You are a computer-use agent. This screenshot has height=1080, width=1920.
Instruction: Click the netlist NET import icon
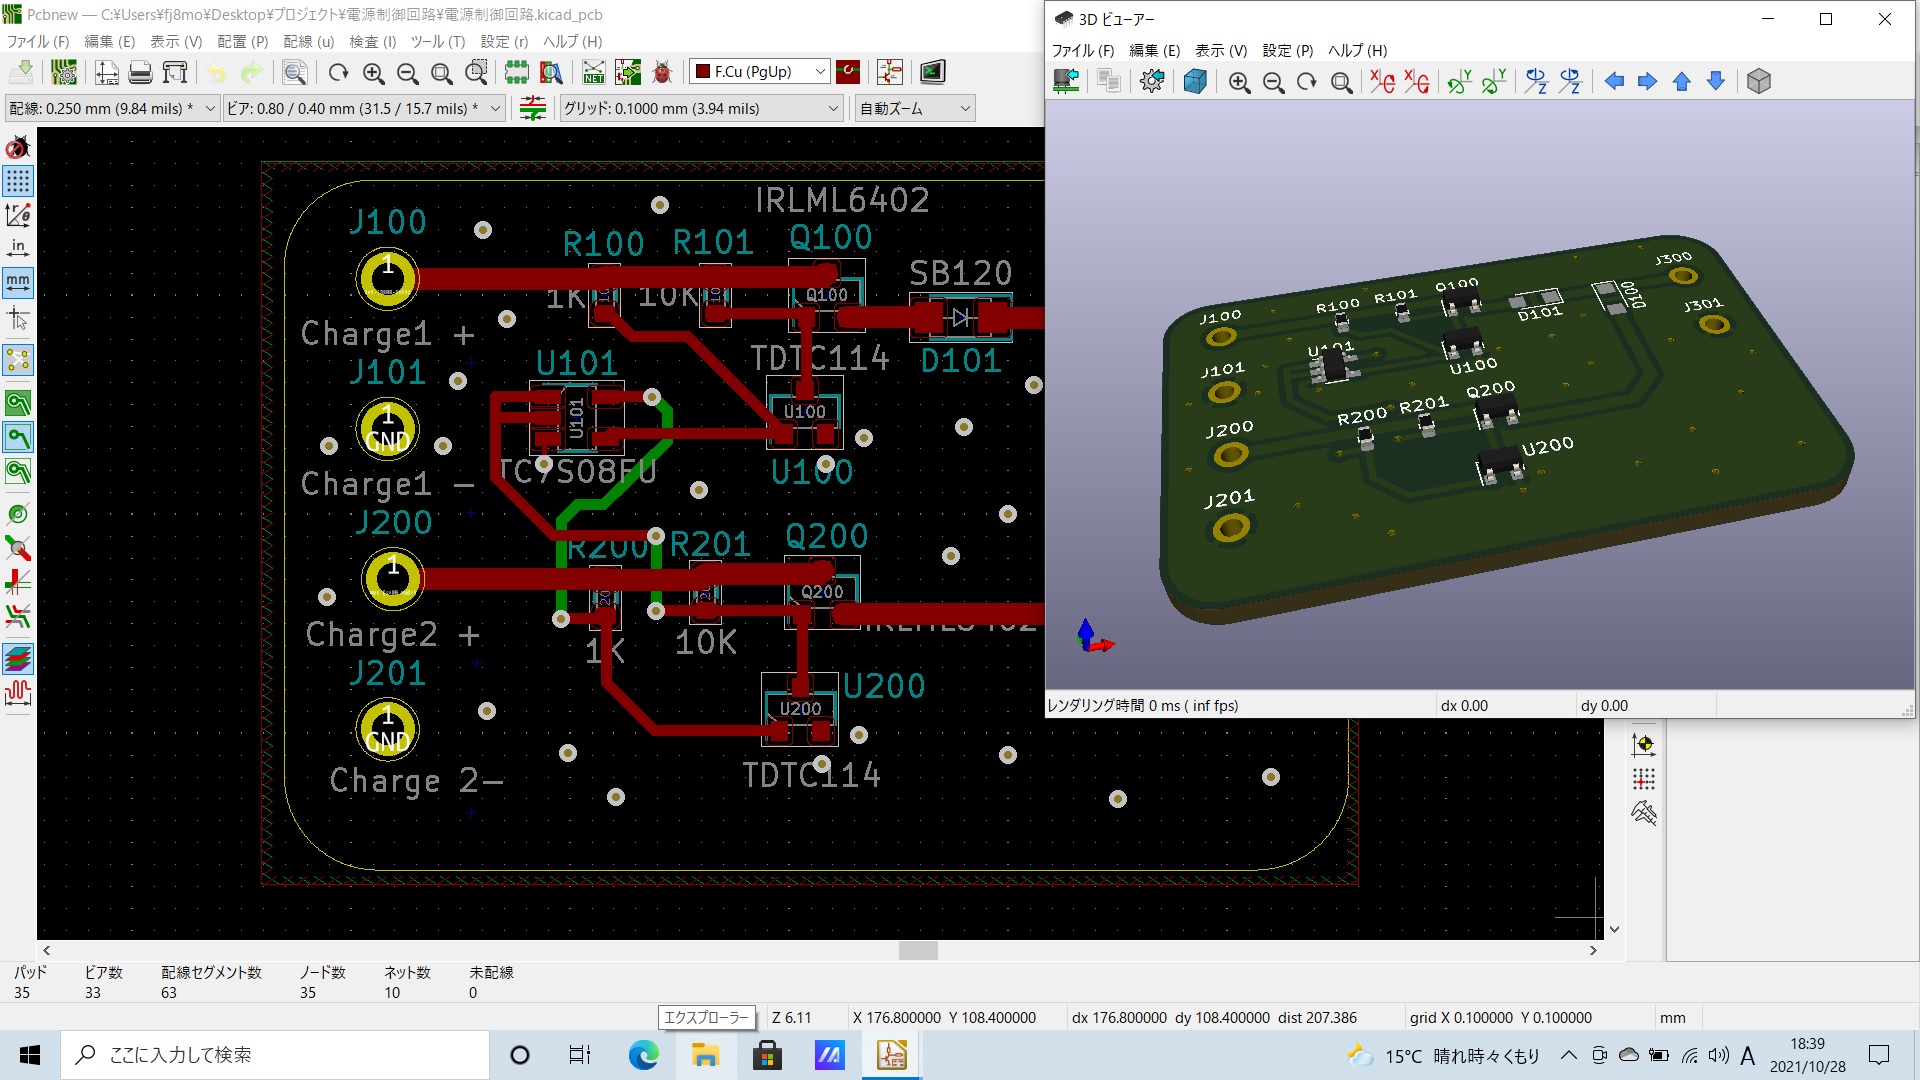(x=594, y=72)
